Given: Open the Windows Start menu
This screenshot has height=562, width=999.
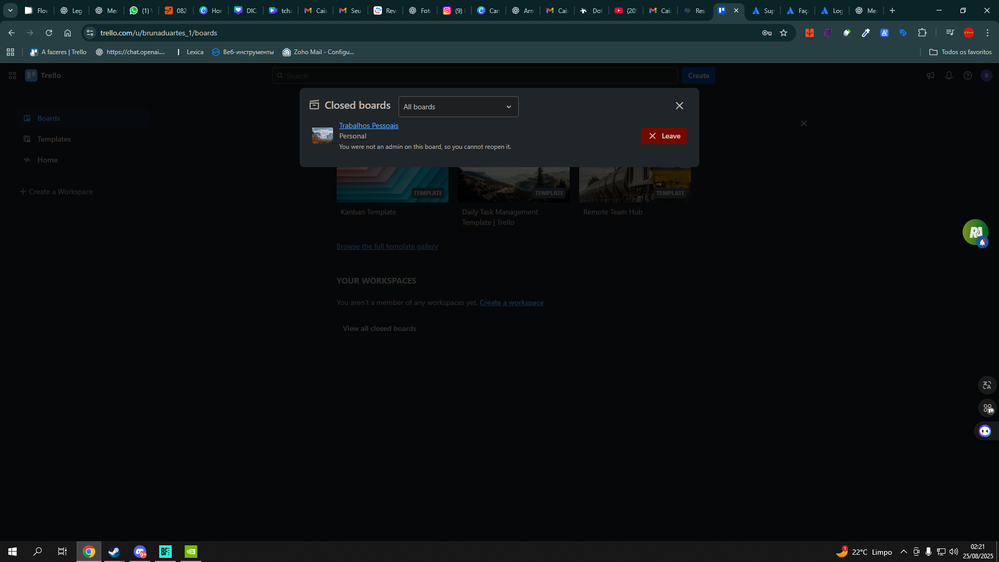Looking at the screenshot, I should click(x=12, y=552).
